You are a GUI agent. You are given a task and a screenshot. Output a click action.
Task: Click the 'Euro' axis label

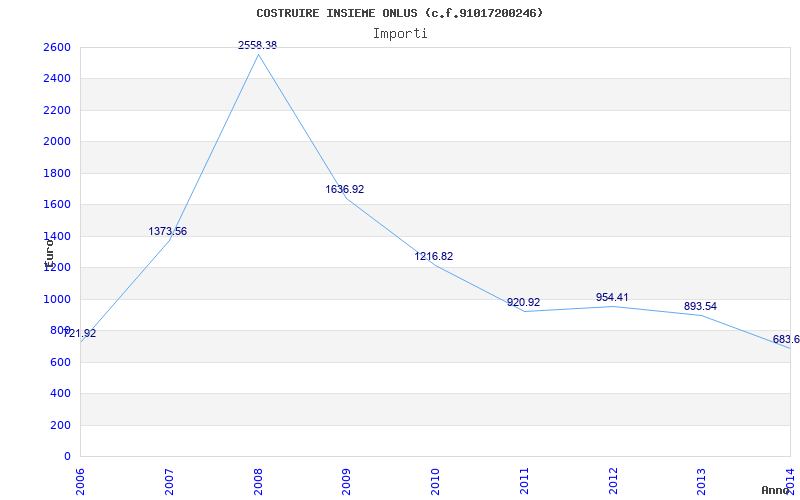pos(49,253)
